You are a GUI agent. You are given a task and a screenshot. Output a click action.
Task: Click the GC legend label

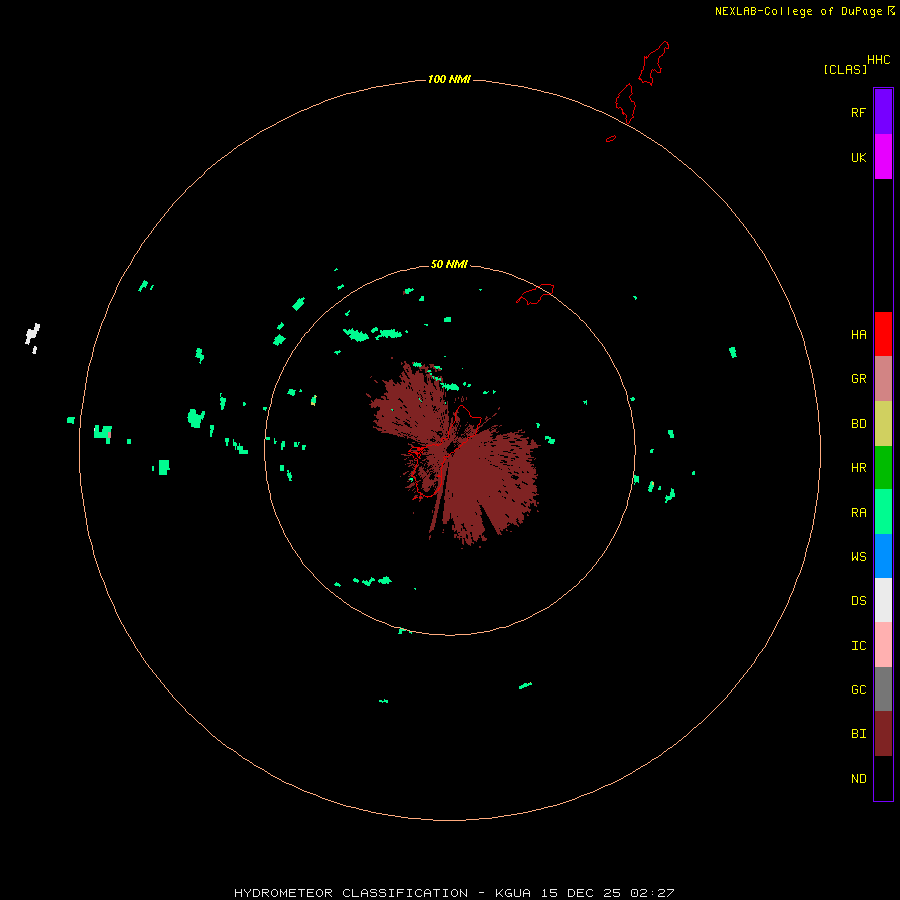tap(858, 690)
